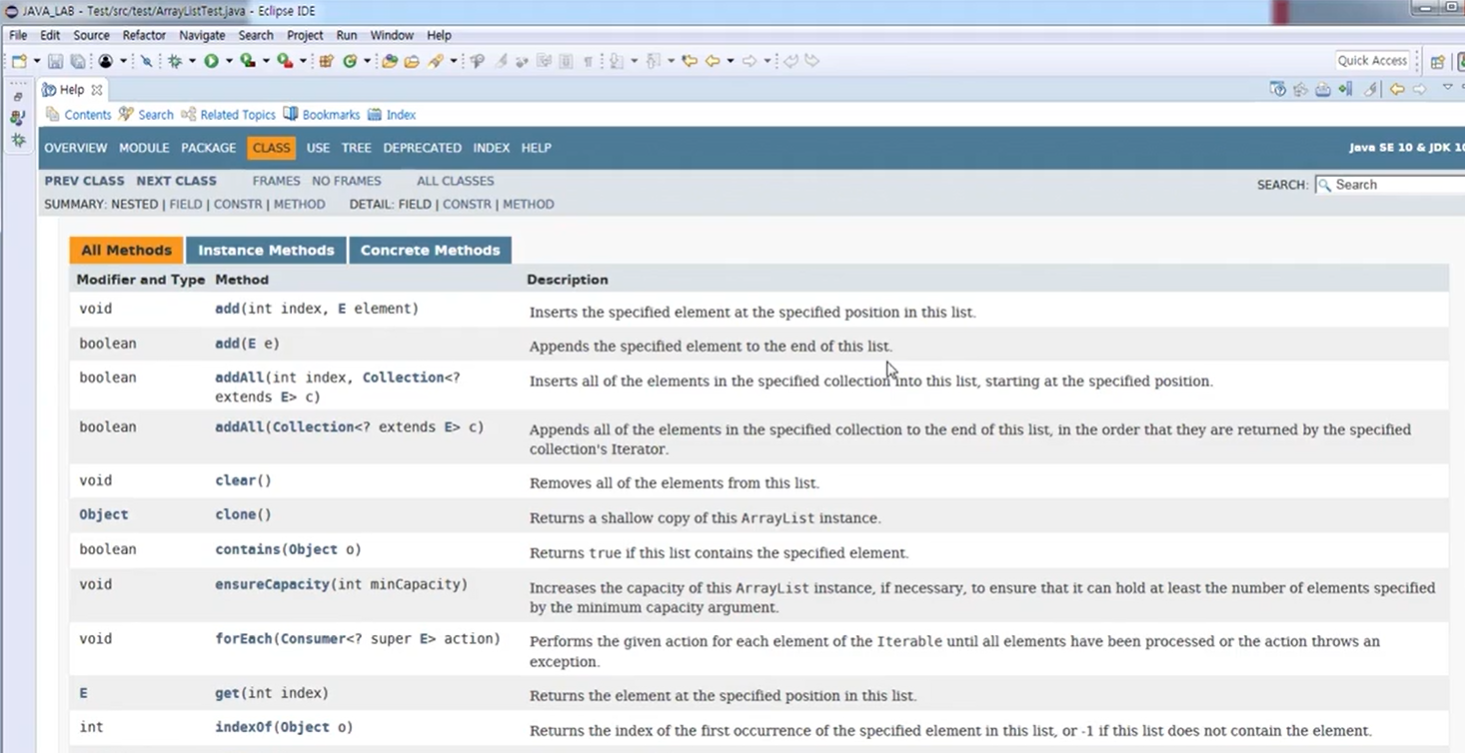The width and height of the screenshot is (1465, 753).
Task: Click the New file toolbar icon
Action: [x=20, y=61]
